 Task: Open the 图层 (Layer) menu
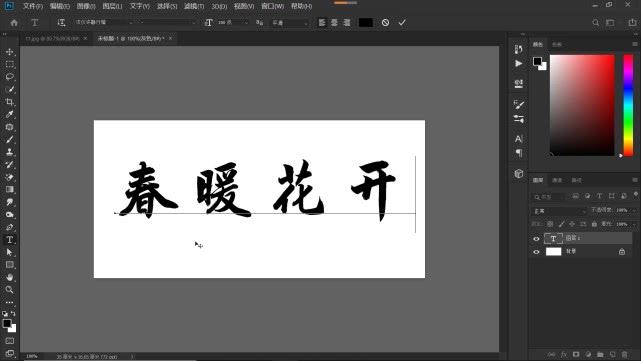pyautogui.click(x=112, y=6)
